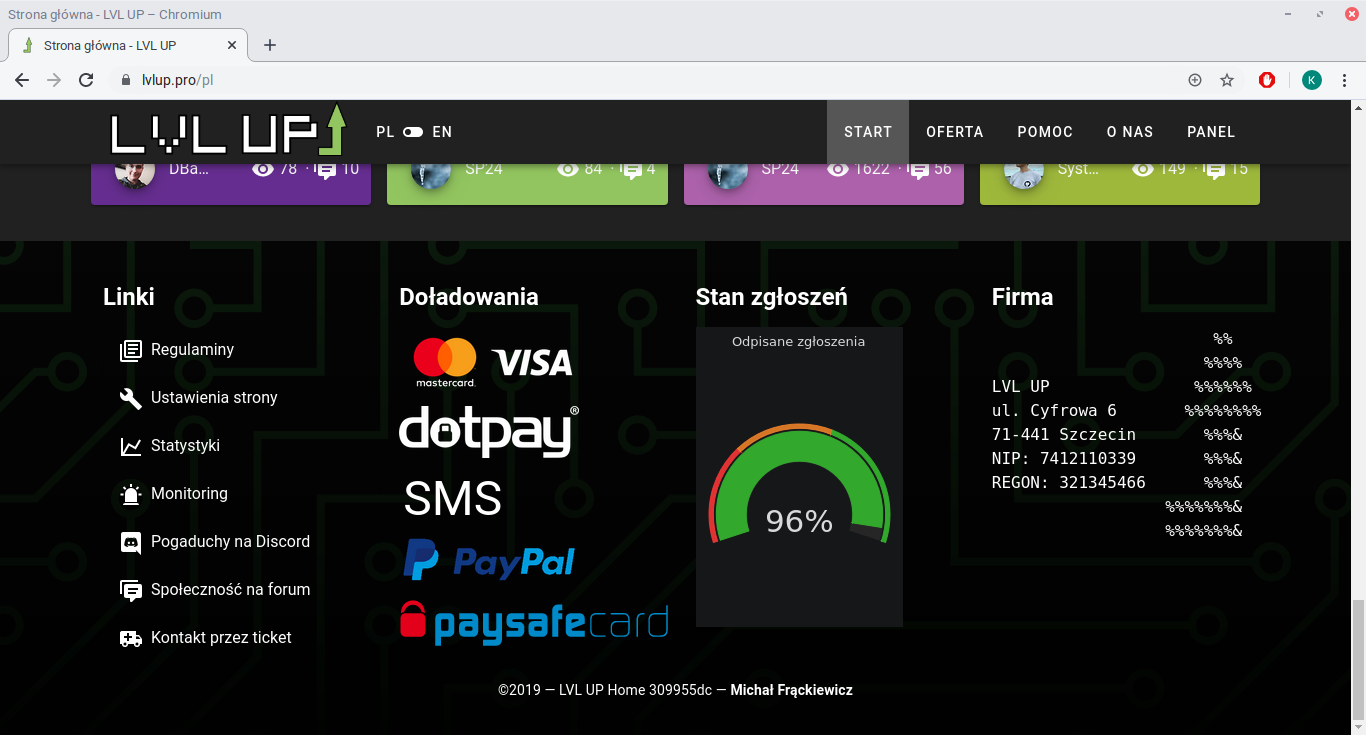
Task: Reload the page with the refresh button
Action: coord(86,80)
